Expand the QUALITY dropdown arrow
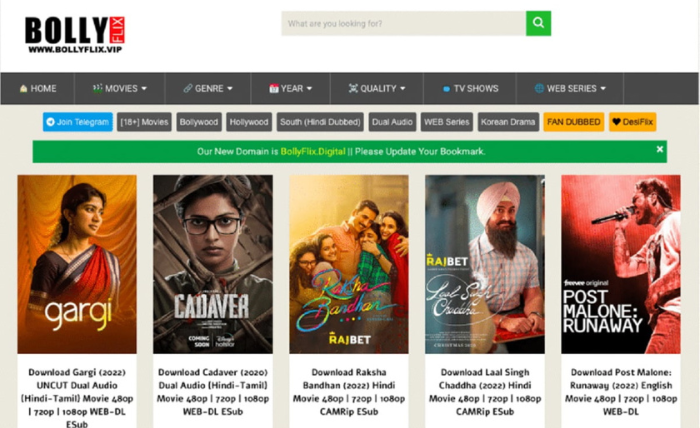Image resolution: width=700 pixels, height=428 pixels. click(403, 89)
